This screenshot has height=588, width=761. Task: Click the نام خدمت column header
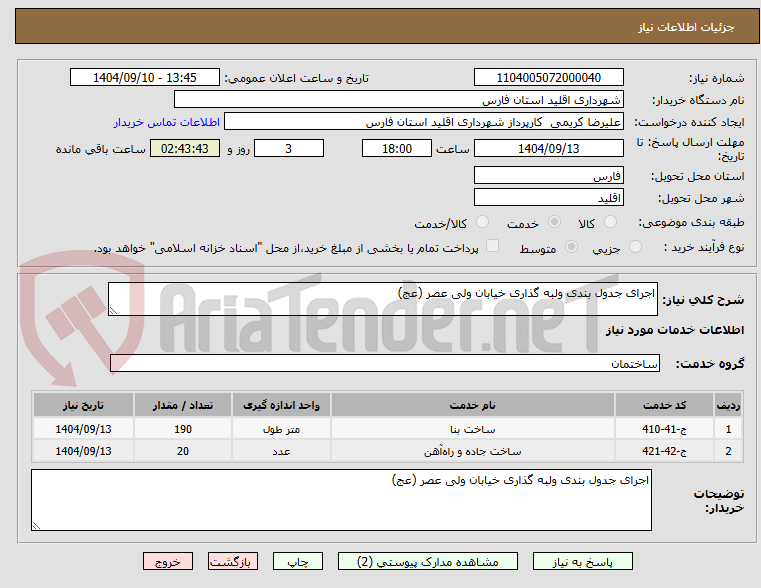pyautogui.click(x=473, y=405)
